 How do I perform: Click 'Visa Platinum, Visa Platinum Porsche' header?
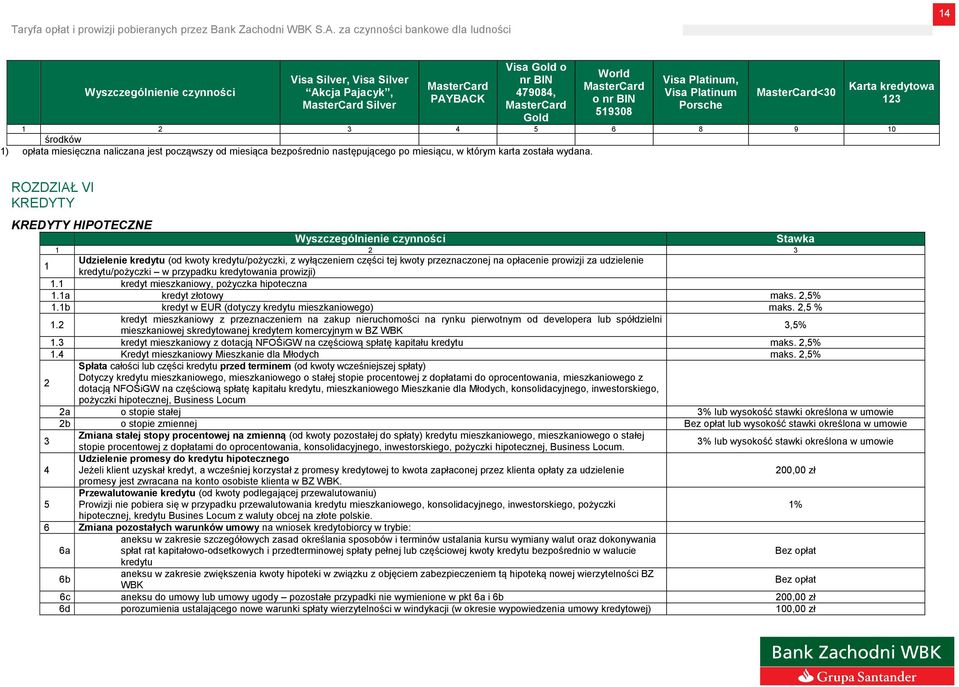[x=700, y=92]
